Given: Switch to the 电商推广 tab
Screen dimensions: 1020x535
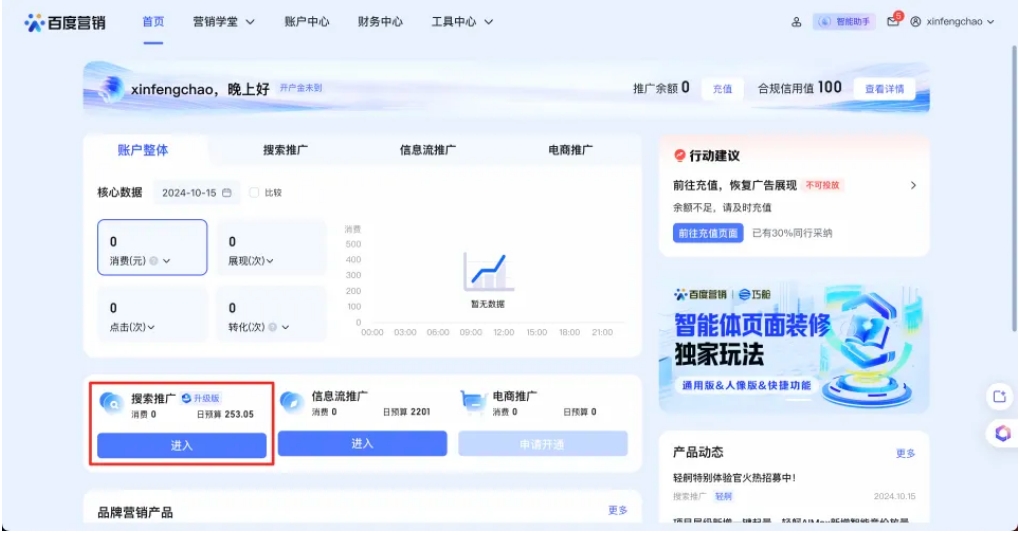Looking at the screenshot, I should [570, 150].
